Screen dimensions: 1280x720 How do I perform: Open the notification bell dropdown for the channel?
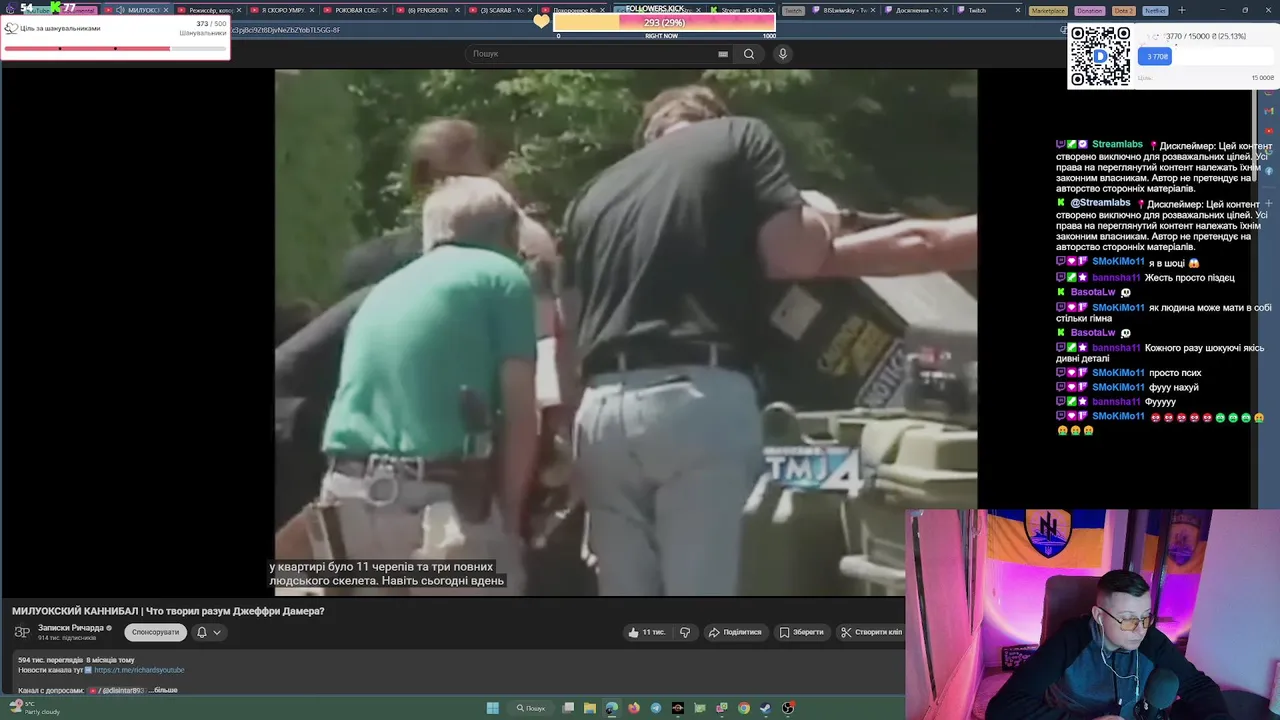pos(208,632)
